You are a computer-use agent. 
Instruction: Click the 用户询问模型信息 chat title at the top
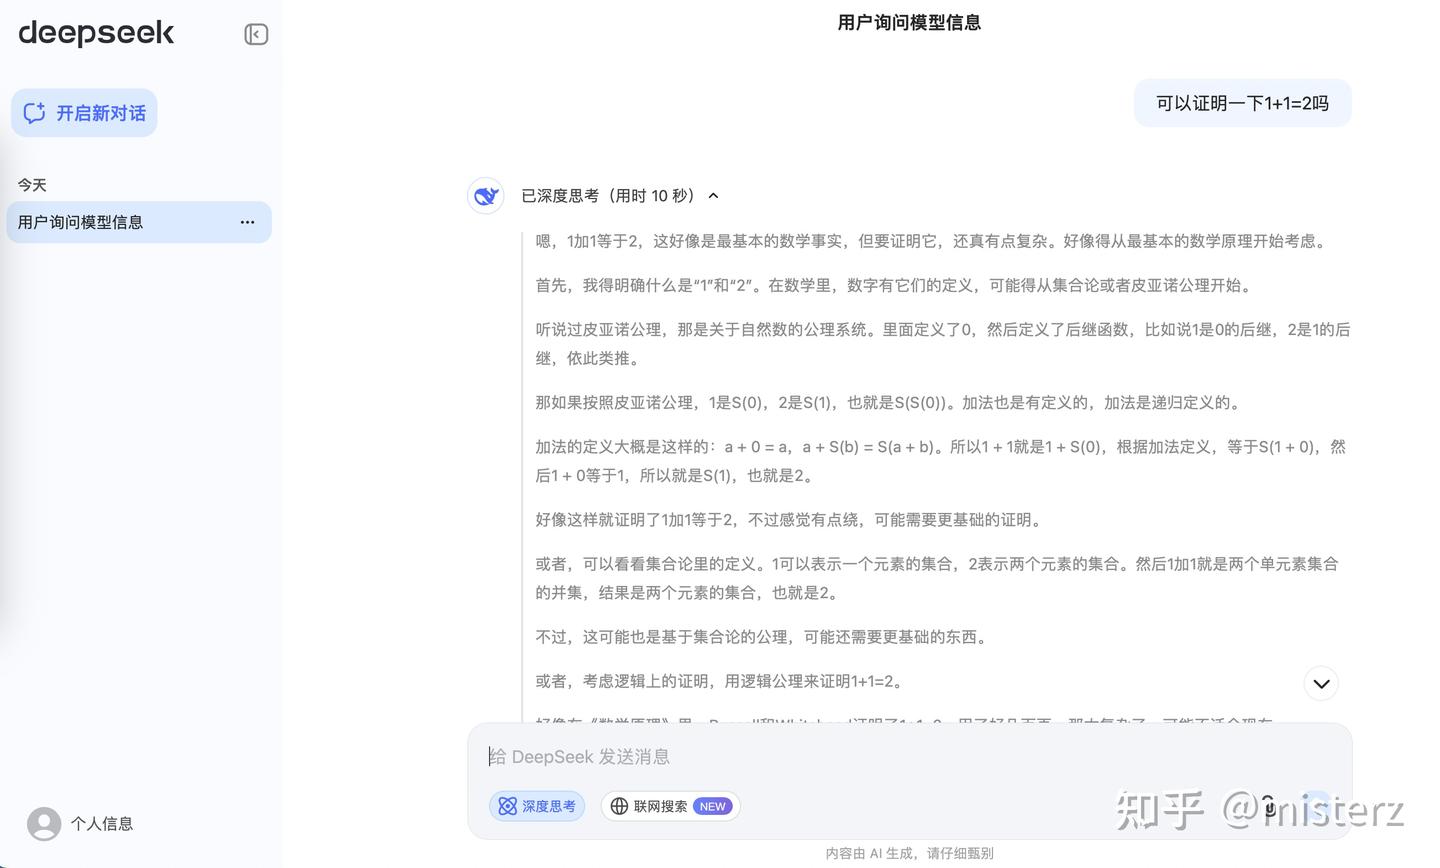click(x=909, y=22)
